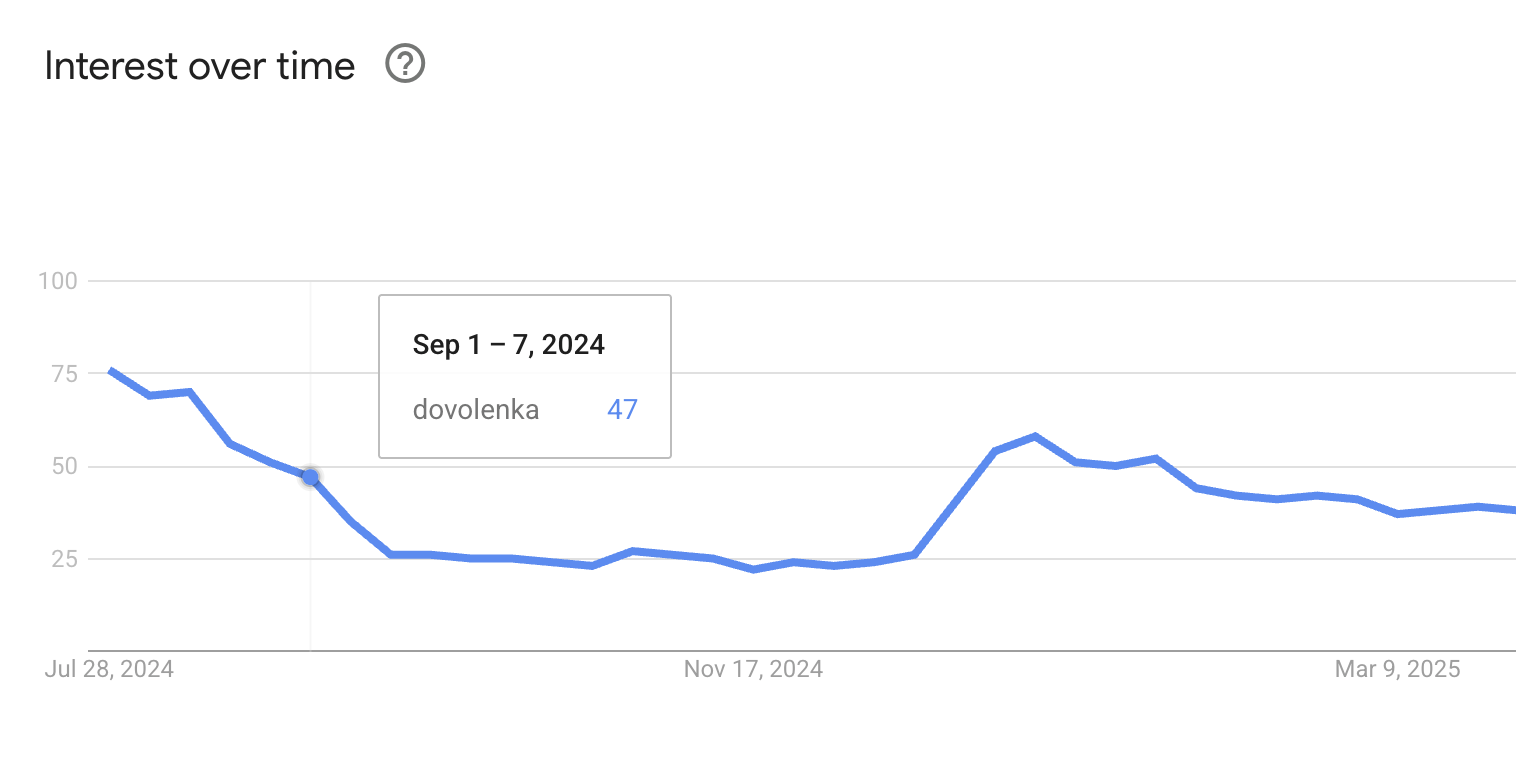
Task: Click the "Mar 9, 2025" axis date label
Action: point(1397,669)
